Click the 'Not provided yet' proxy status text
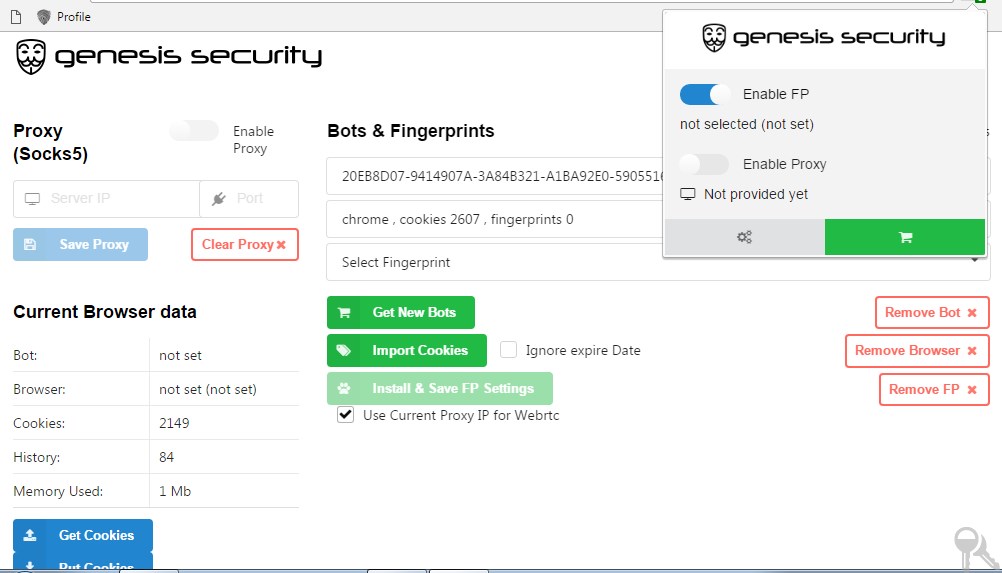 (x=755, y=194)
